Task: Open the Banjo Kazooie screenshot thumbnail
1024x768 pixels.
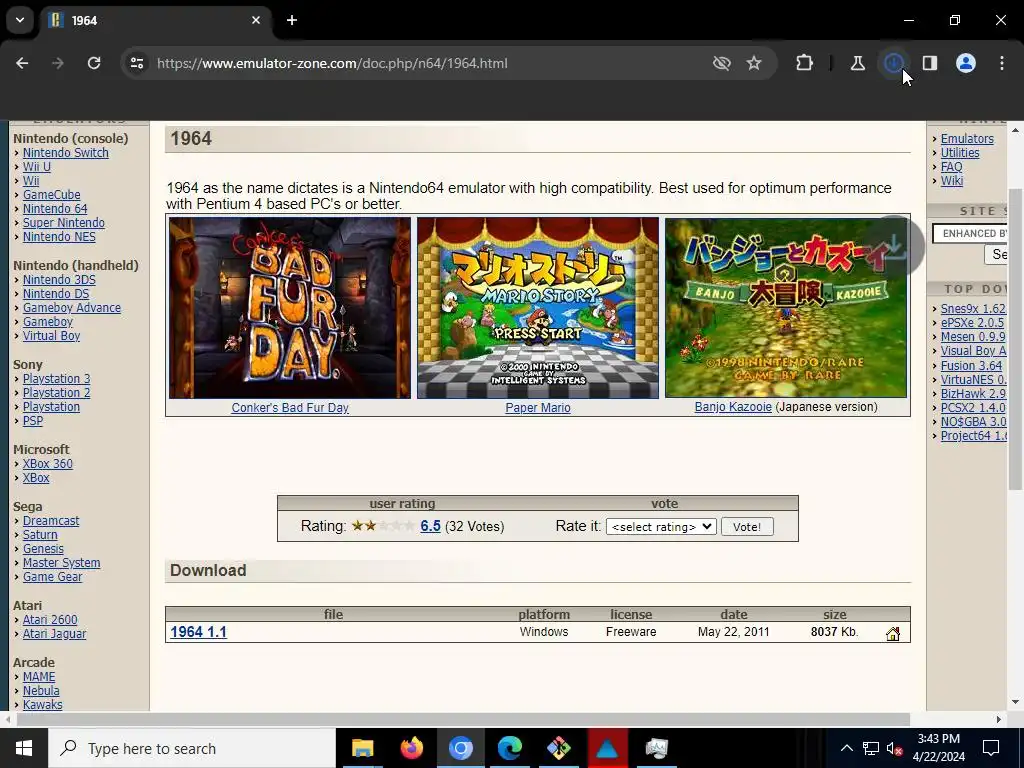Action: click(x=786, y=308)
